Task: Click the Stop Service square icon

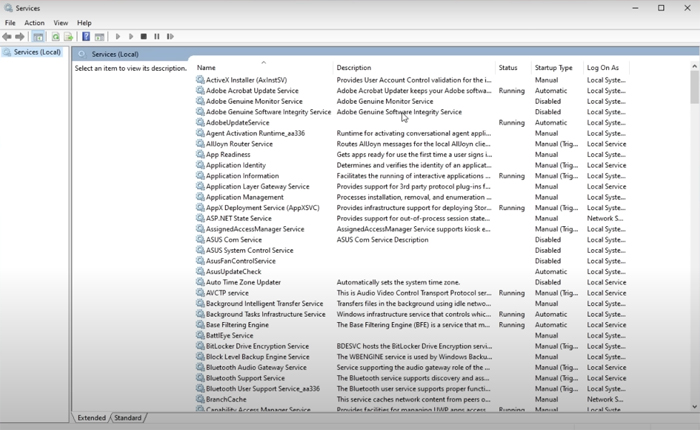Action: 144,37
